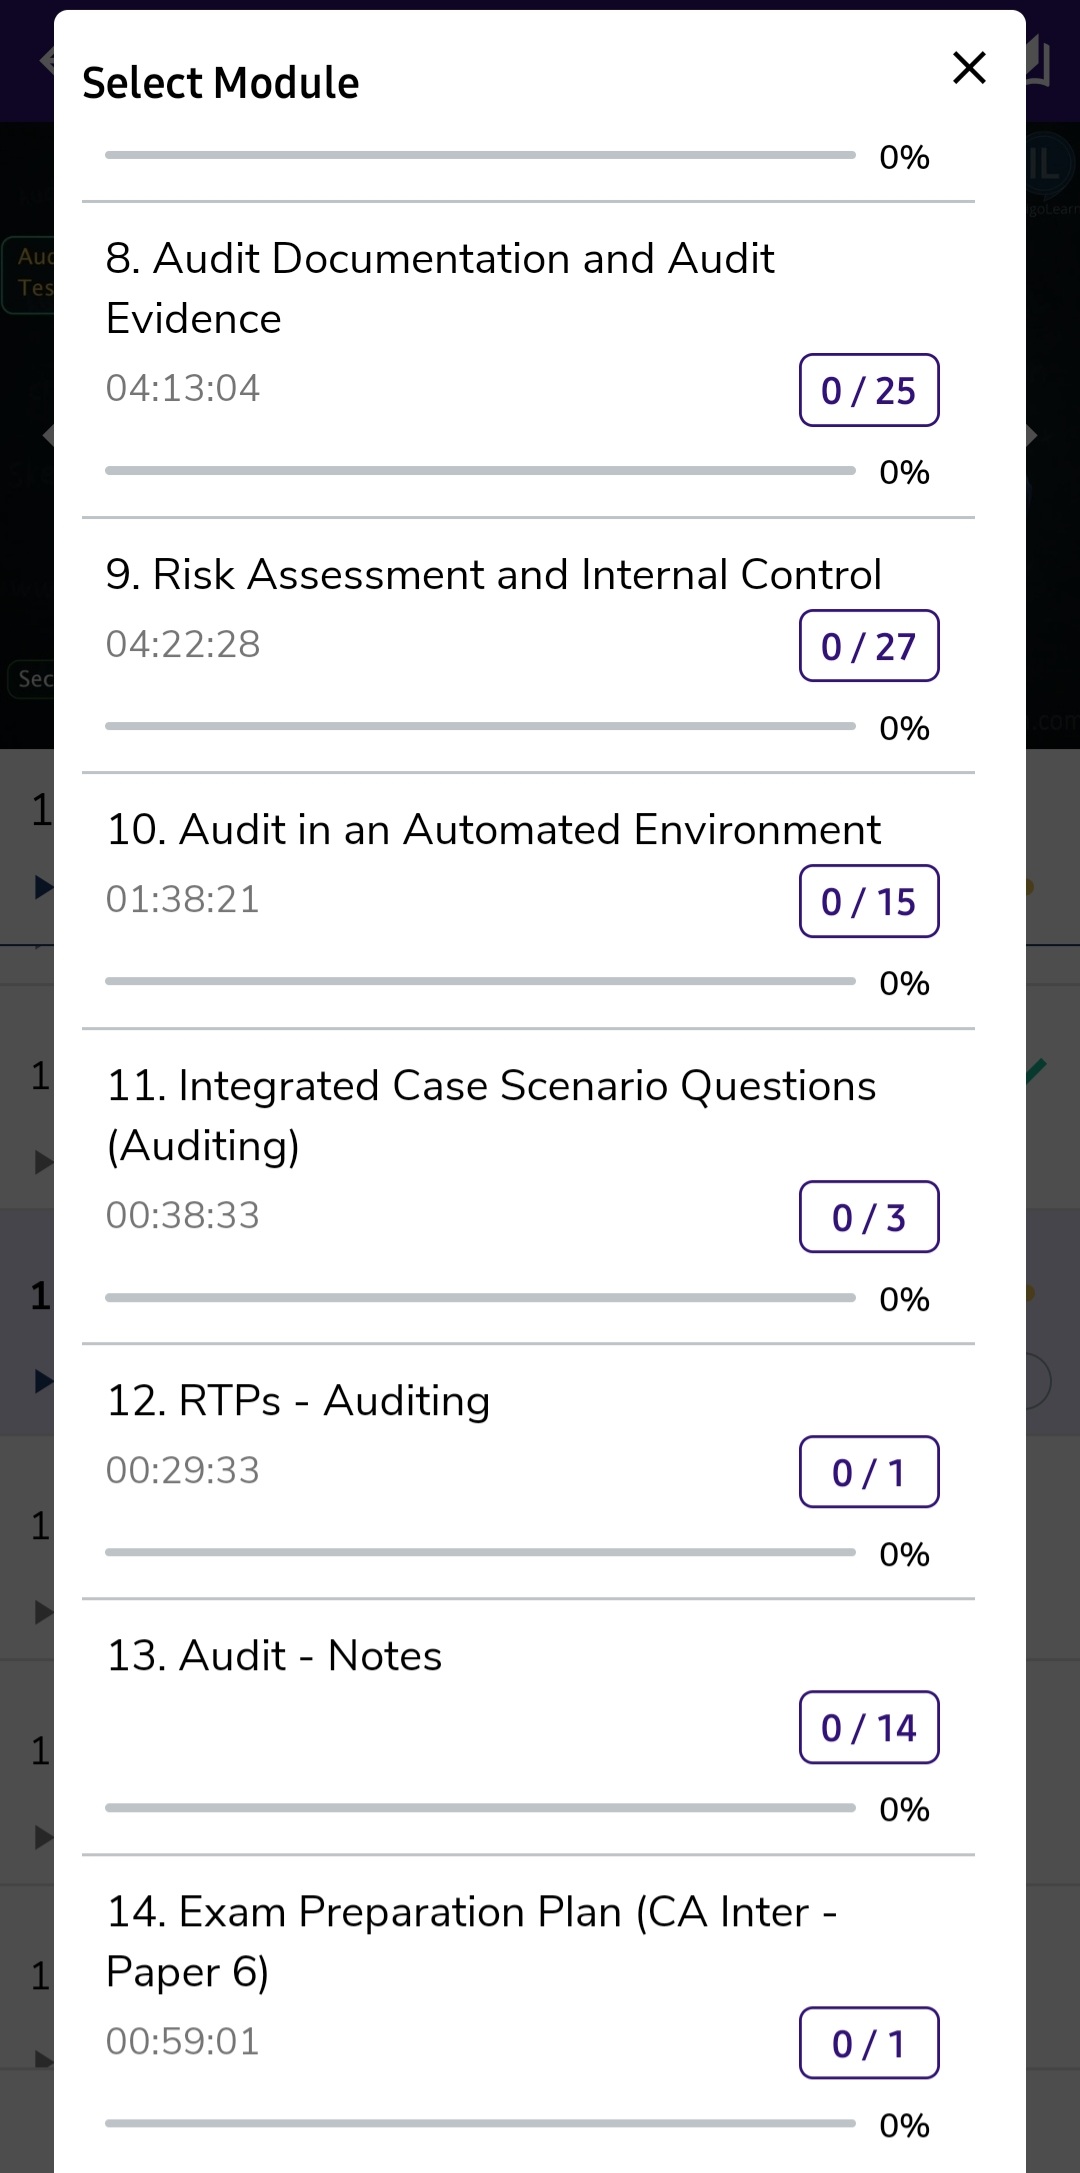The image size is (1080, 2173).
Task: Select module 9 Risk Assessment and Internal Control
Action: tap(528, 646)
